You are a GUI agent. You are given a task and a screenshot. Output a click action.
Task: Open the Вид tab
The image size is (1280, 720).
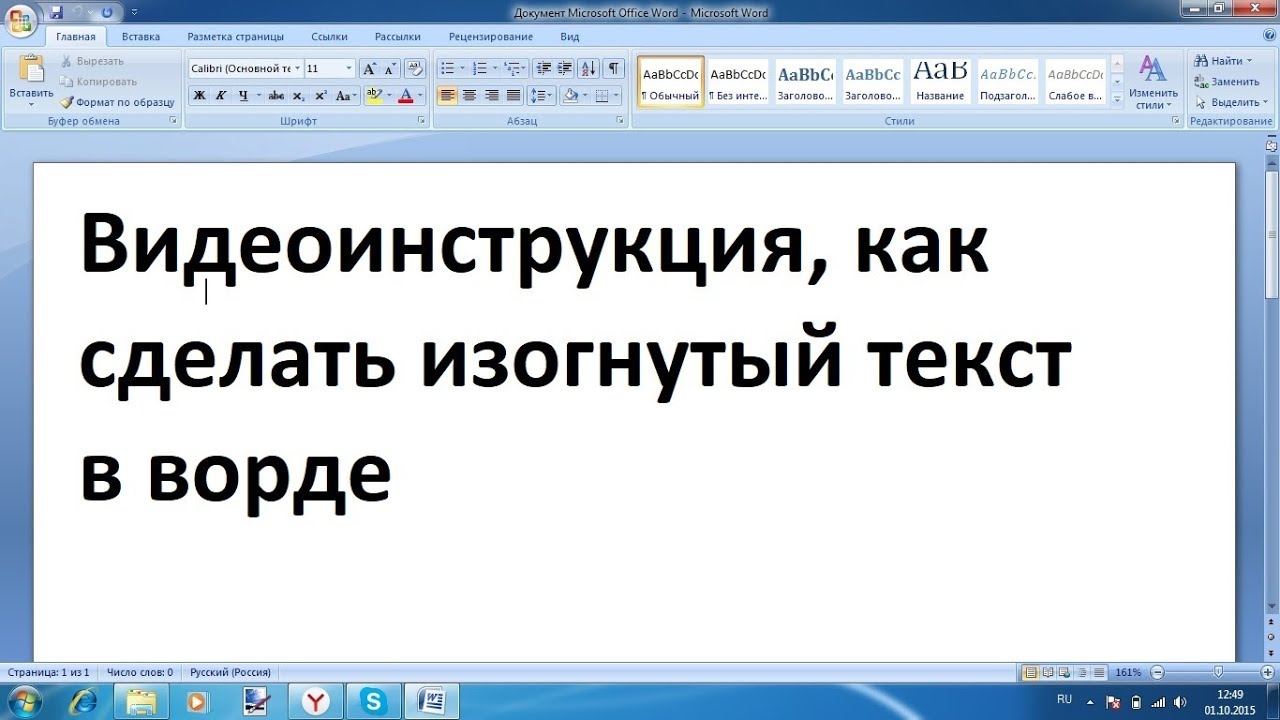570,37
